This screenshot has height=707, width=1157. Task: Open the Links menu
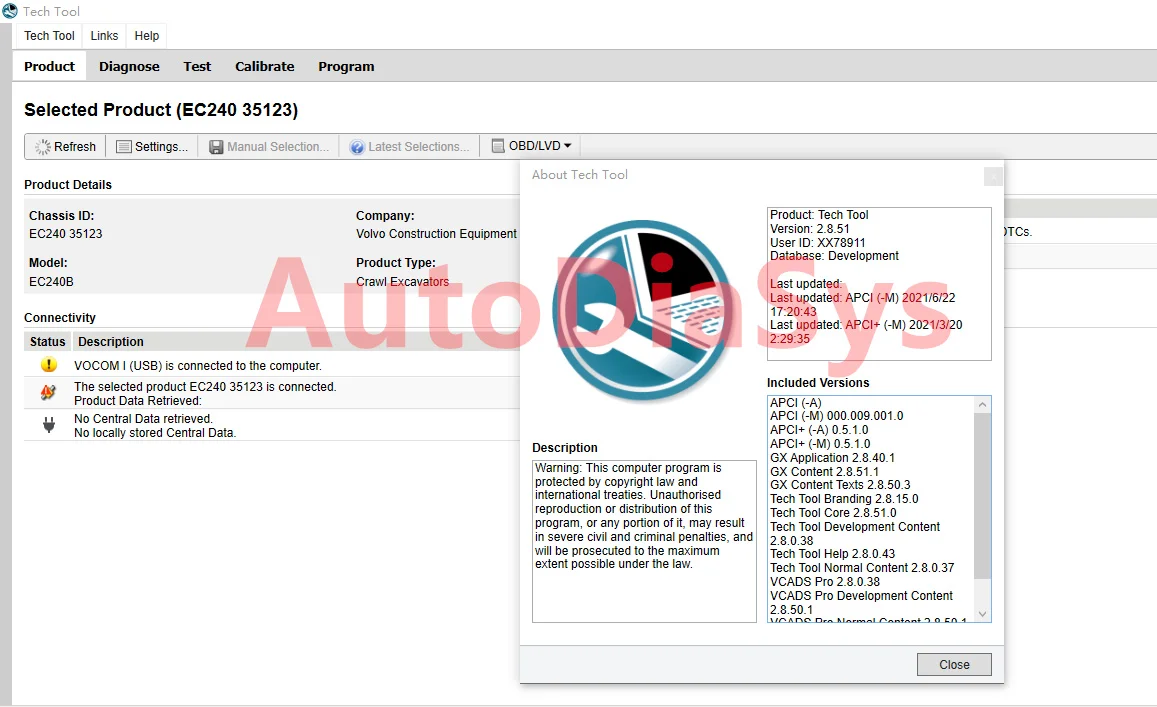[x=104, y=35]
